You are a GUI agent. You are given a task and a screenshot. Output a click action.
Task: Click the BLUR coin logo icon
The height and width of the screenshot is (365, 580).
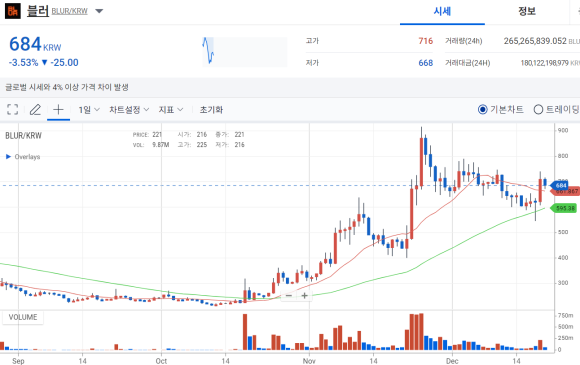click(x=13, y=11)
